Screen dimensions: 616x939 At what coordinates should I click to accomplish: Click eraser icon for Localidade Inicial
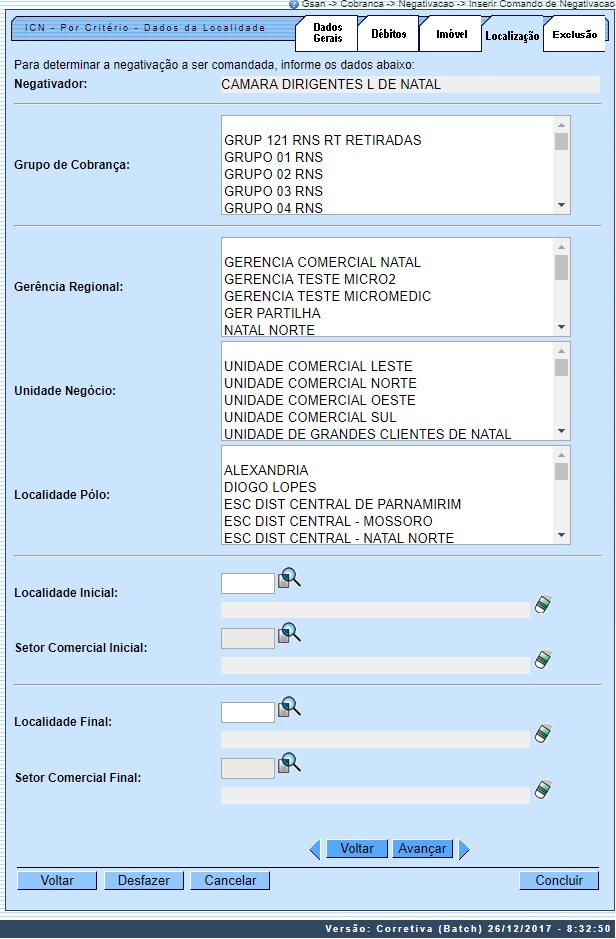coord(543,604)
